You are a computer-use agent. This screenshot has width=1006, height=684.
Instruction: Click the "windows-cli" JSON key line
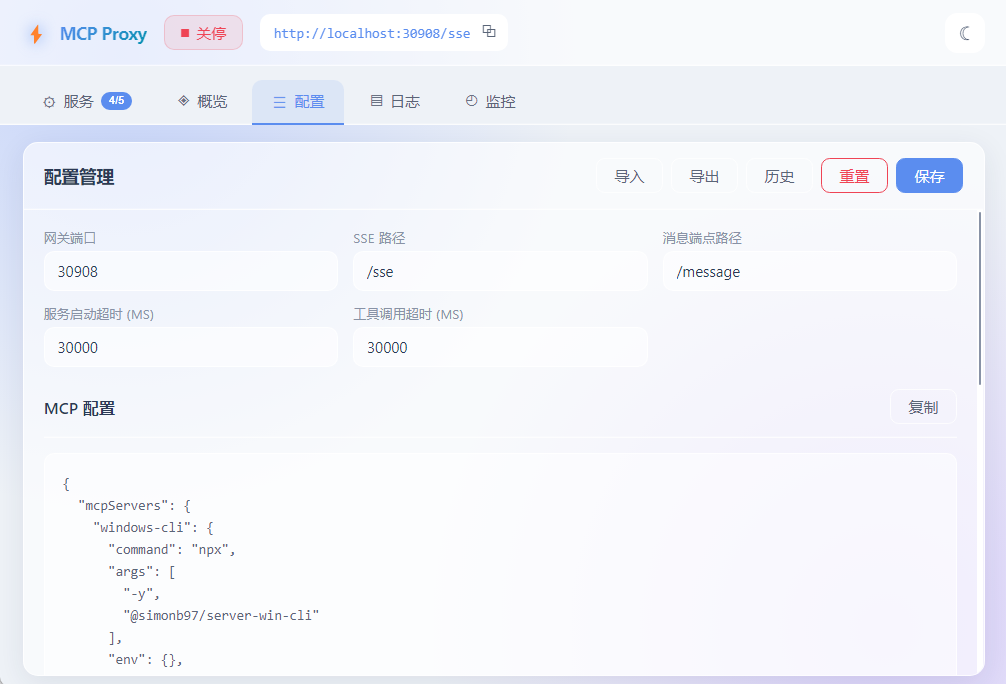pyautogui.click(x=153, y=527)
